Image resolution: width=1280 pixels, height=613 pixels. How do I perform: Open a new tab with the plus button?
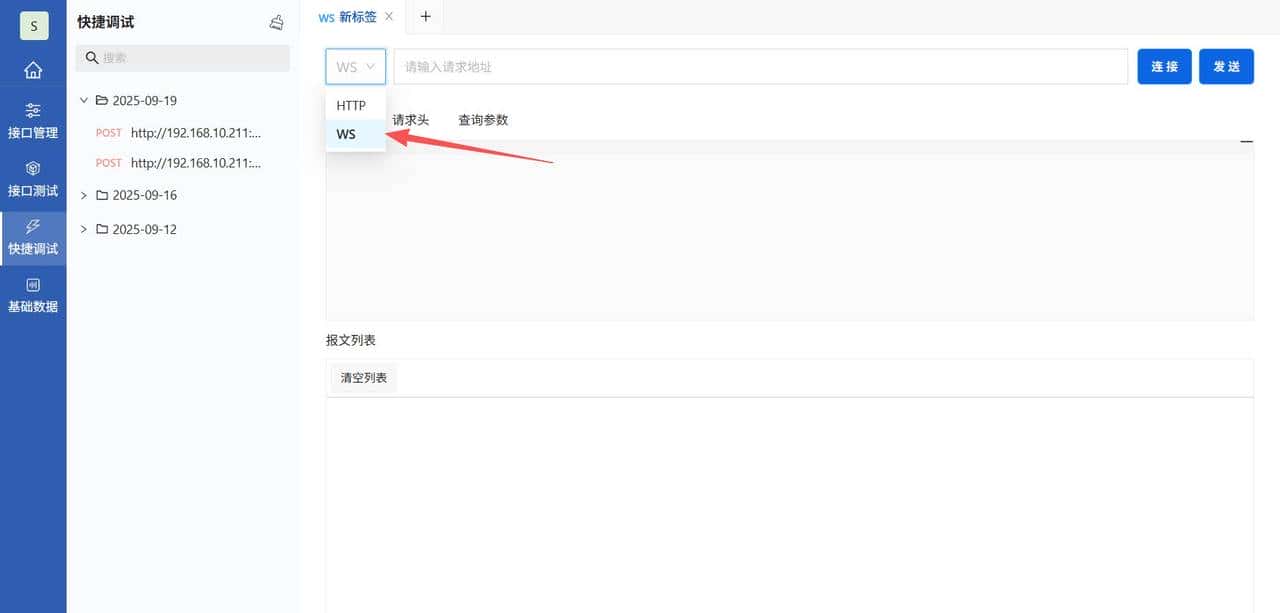(426, 16)
